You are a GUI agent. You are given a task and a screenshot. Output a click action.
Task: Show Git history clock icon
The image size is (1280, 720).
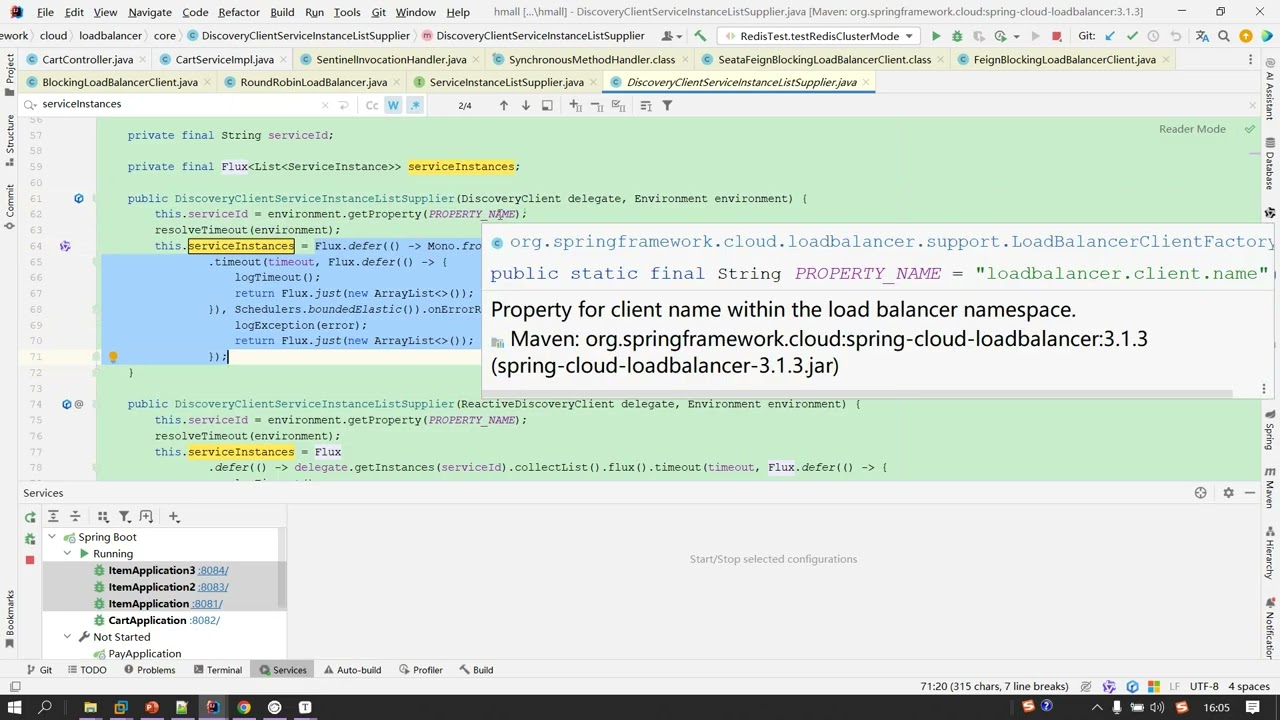pyautogui.click(x=1154, y=36)
